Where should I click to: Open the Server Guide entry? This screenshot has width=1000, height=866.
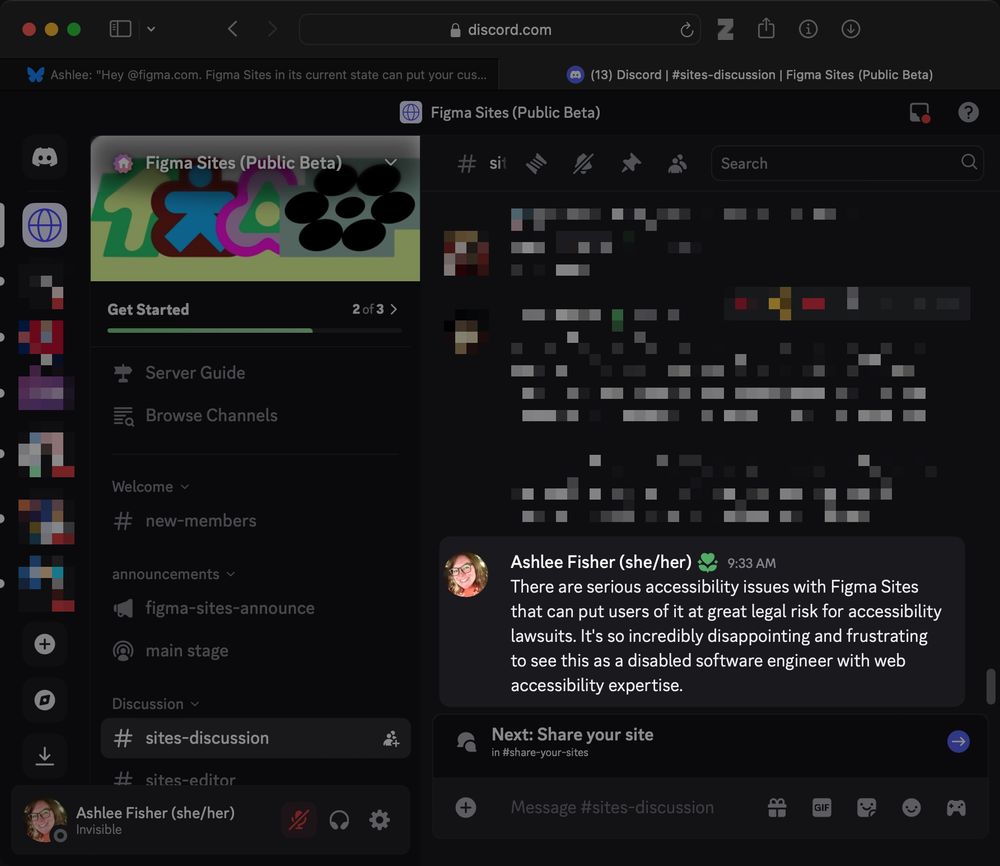[255, 372]
